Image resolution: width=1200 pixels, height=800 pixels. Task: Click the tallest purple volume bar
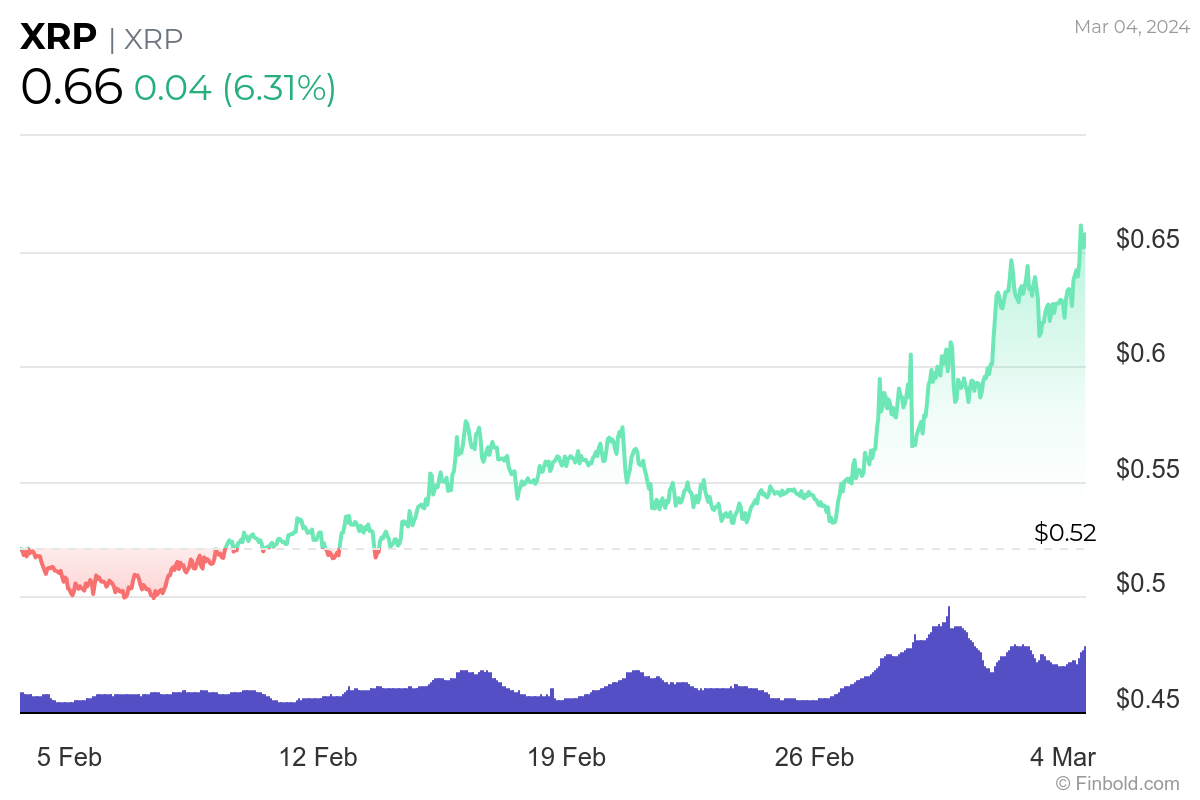[949, 610]
